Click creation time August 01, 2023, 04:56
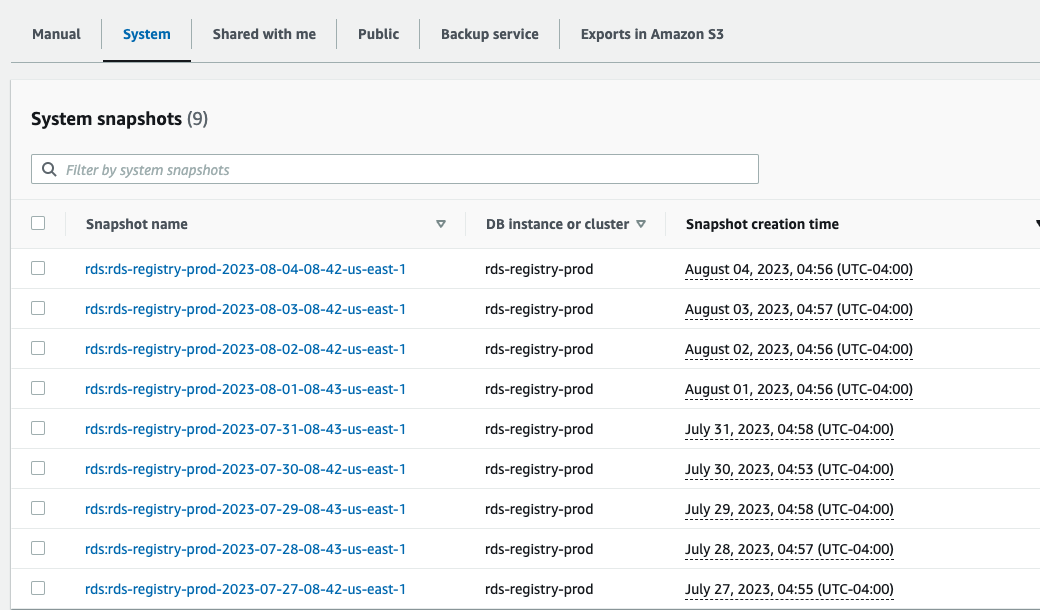Viewport: 1040px width, 610px height. click(x=799, y=389)
